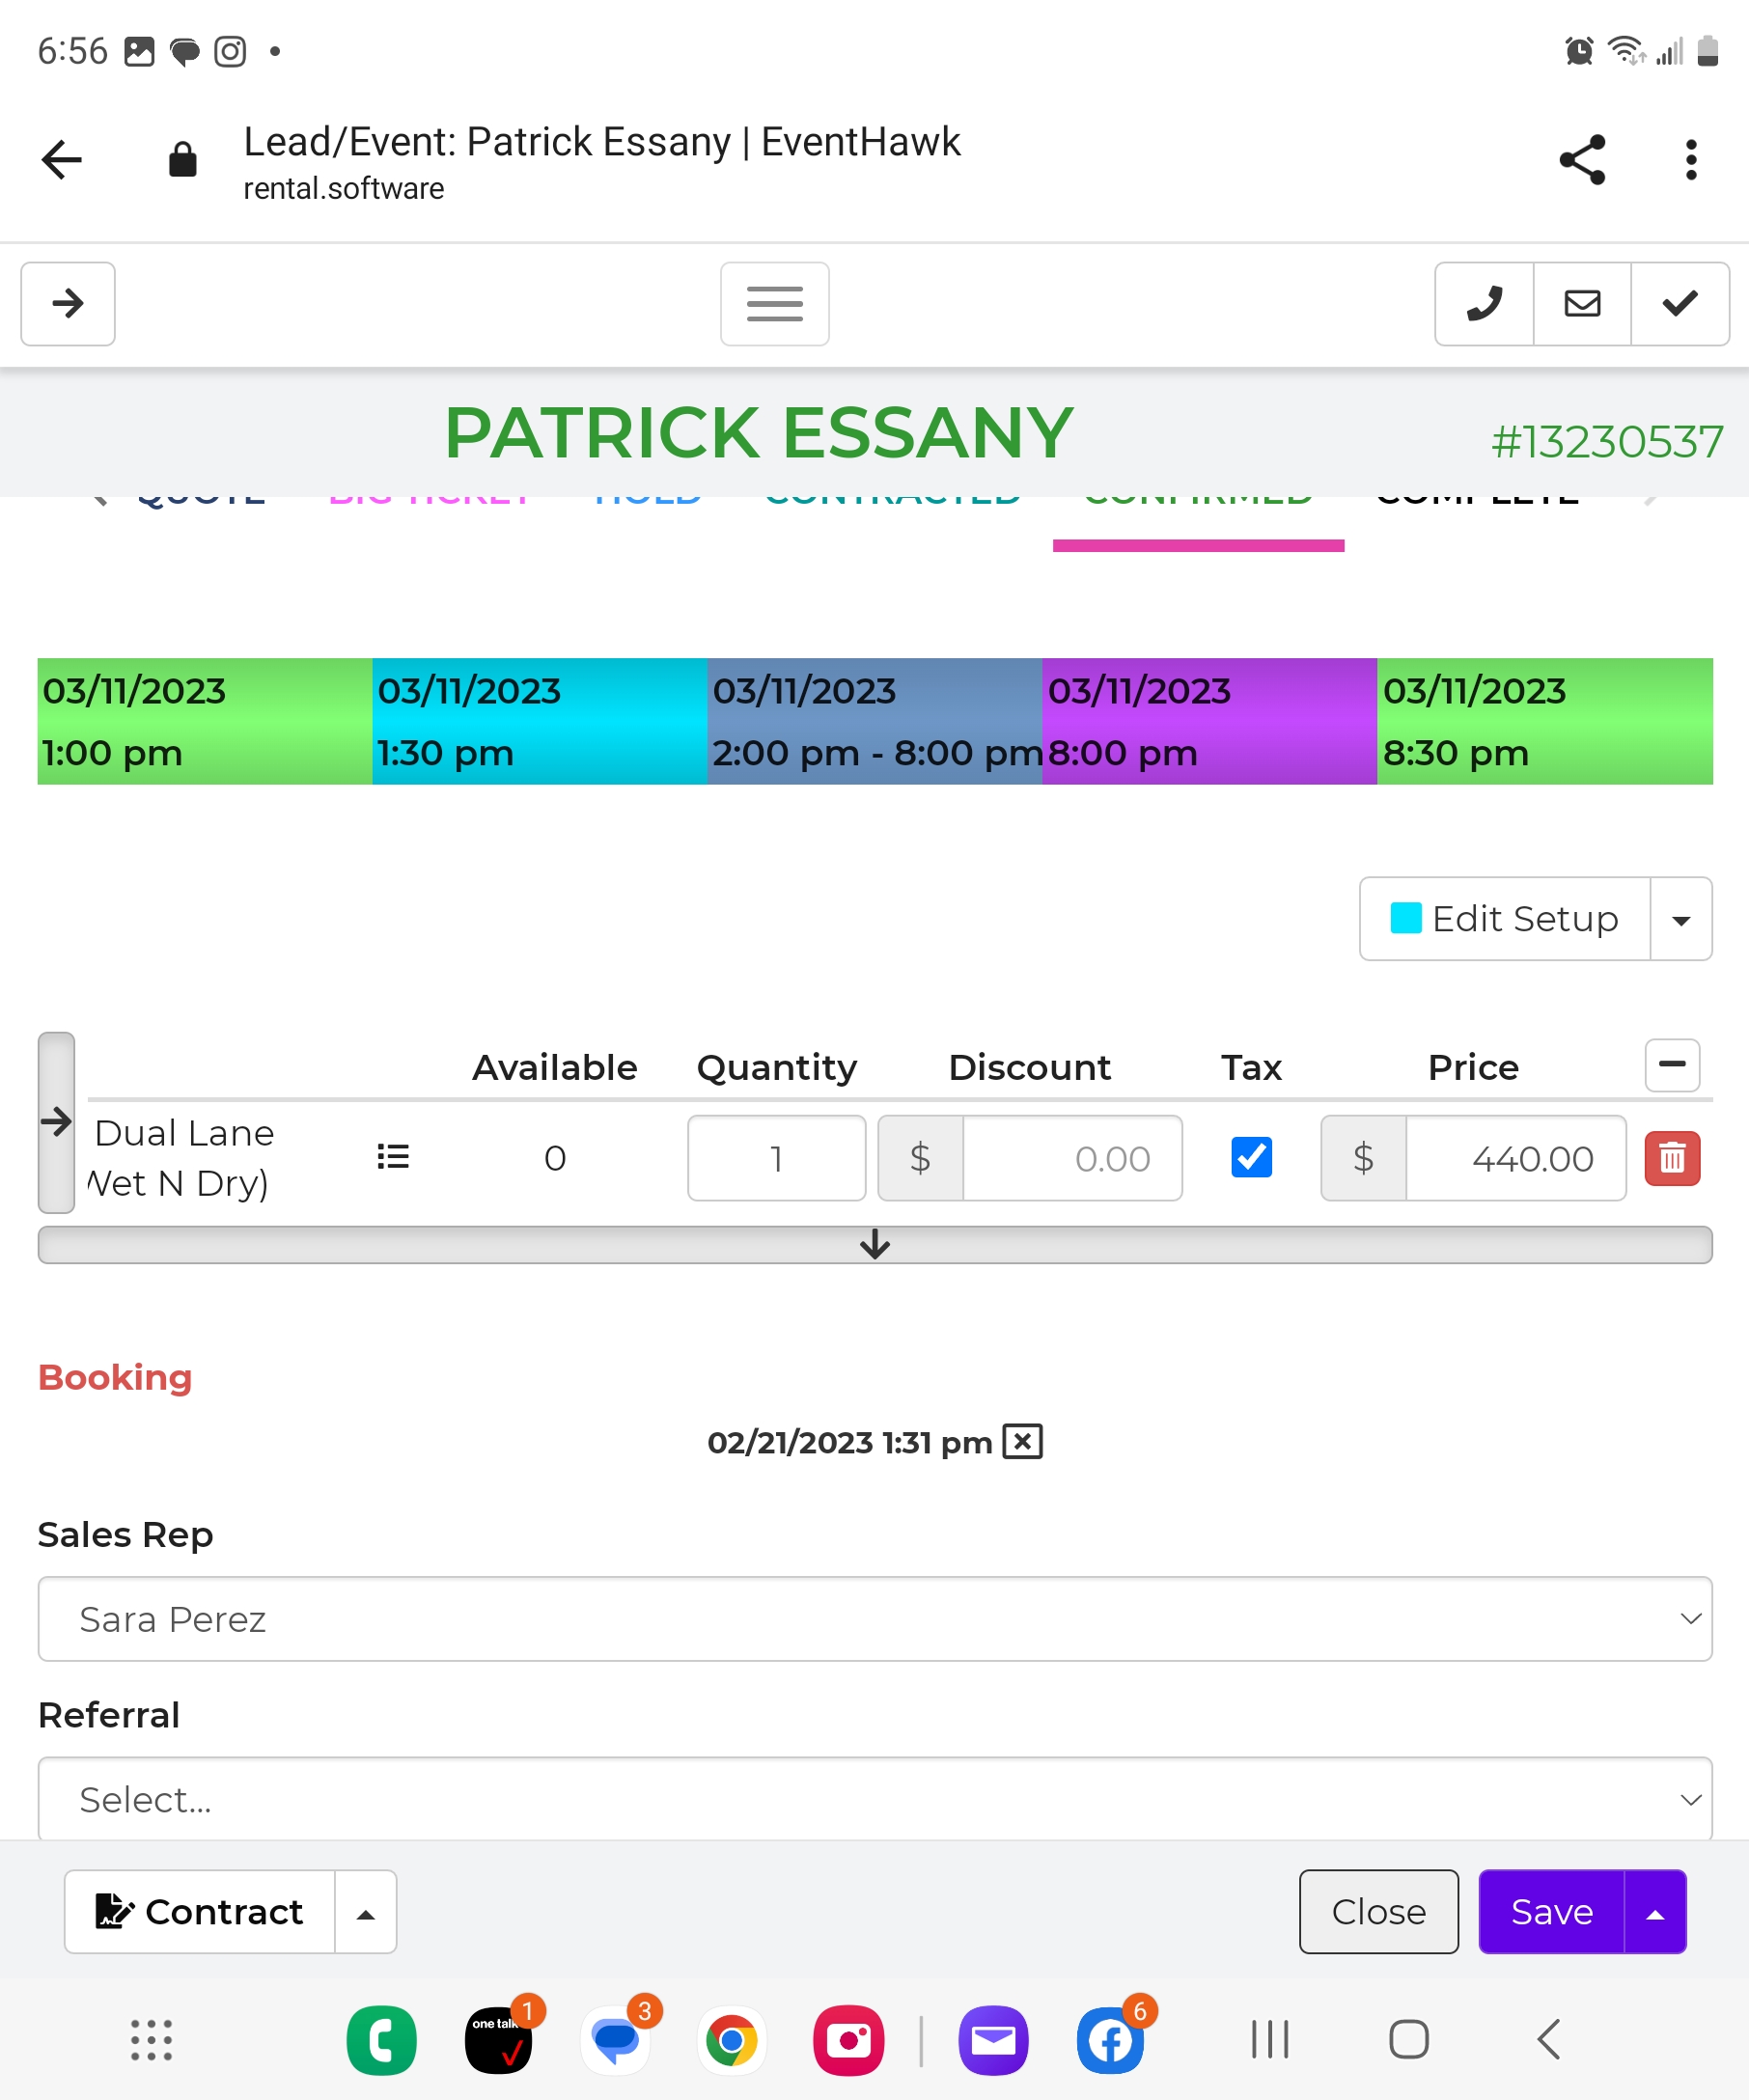This screenshot has height=2100, width=1749.
Task: Delete the Dual Lane item with trash icon
Action: pyautogui.click(x=1672, y=1158)
